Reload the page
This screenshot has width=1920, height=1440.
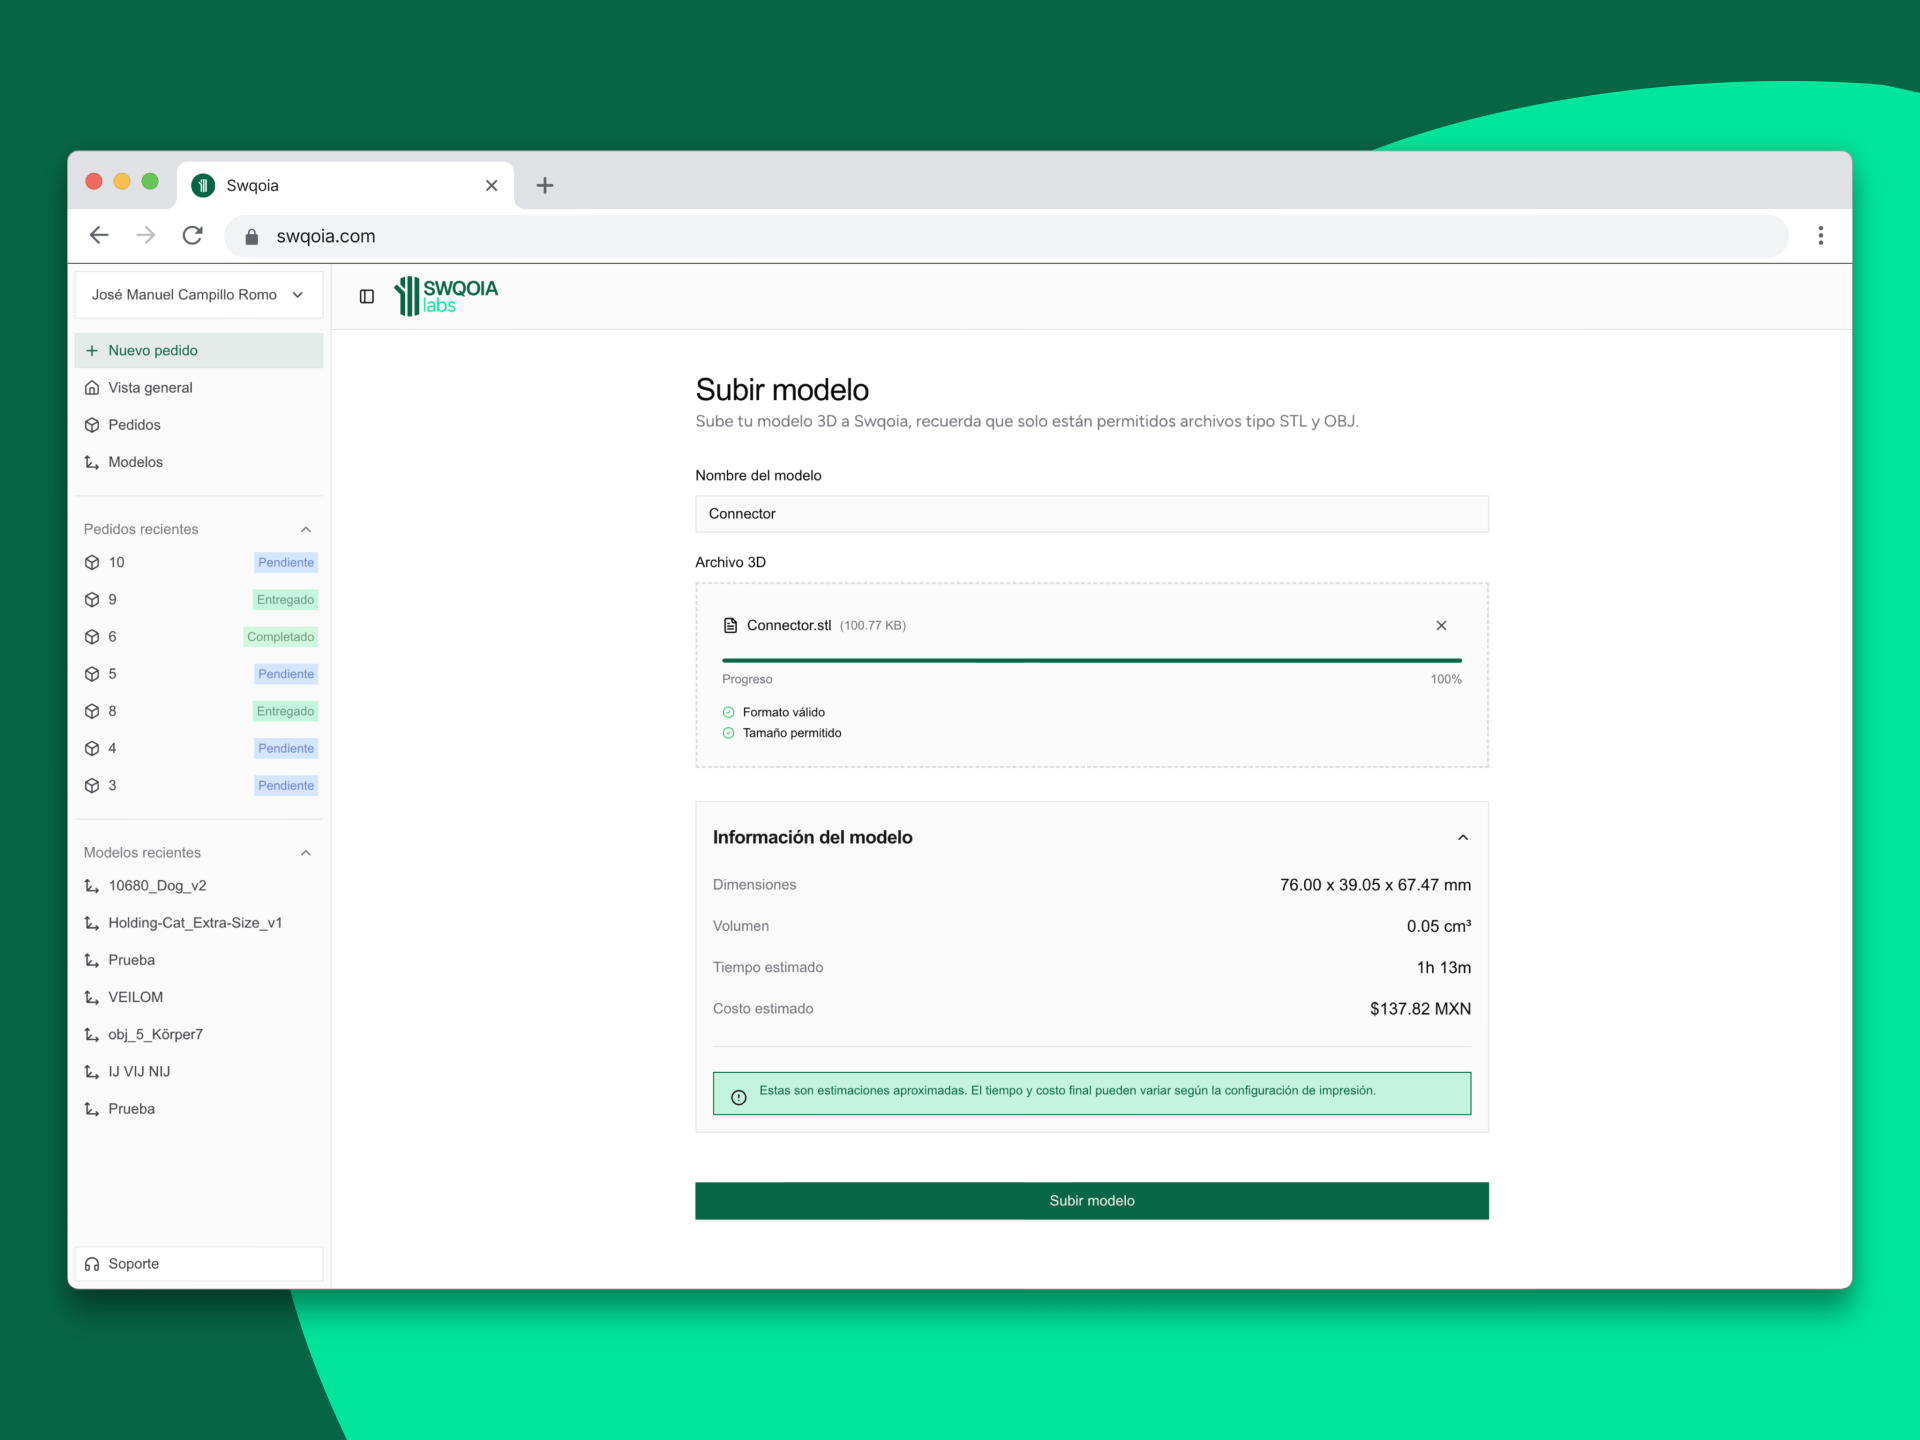tap(193, 236)
